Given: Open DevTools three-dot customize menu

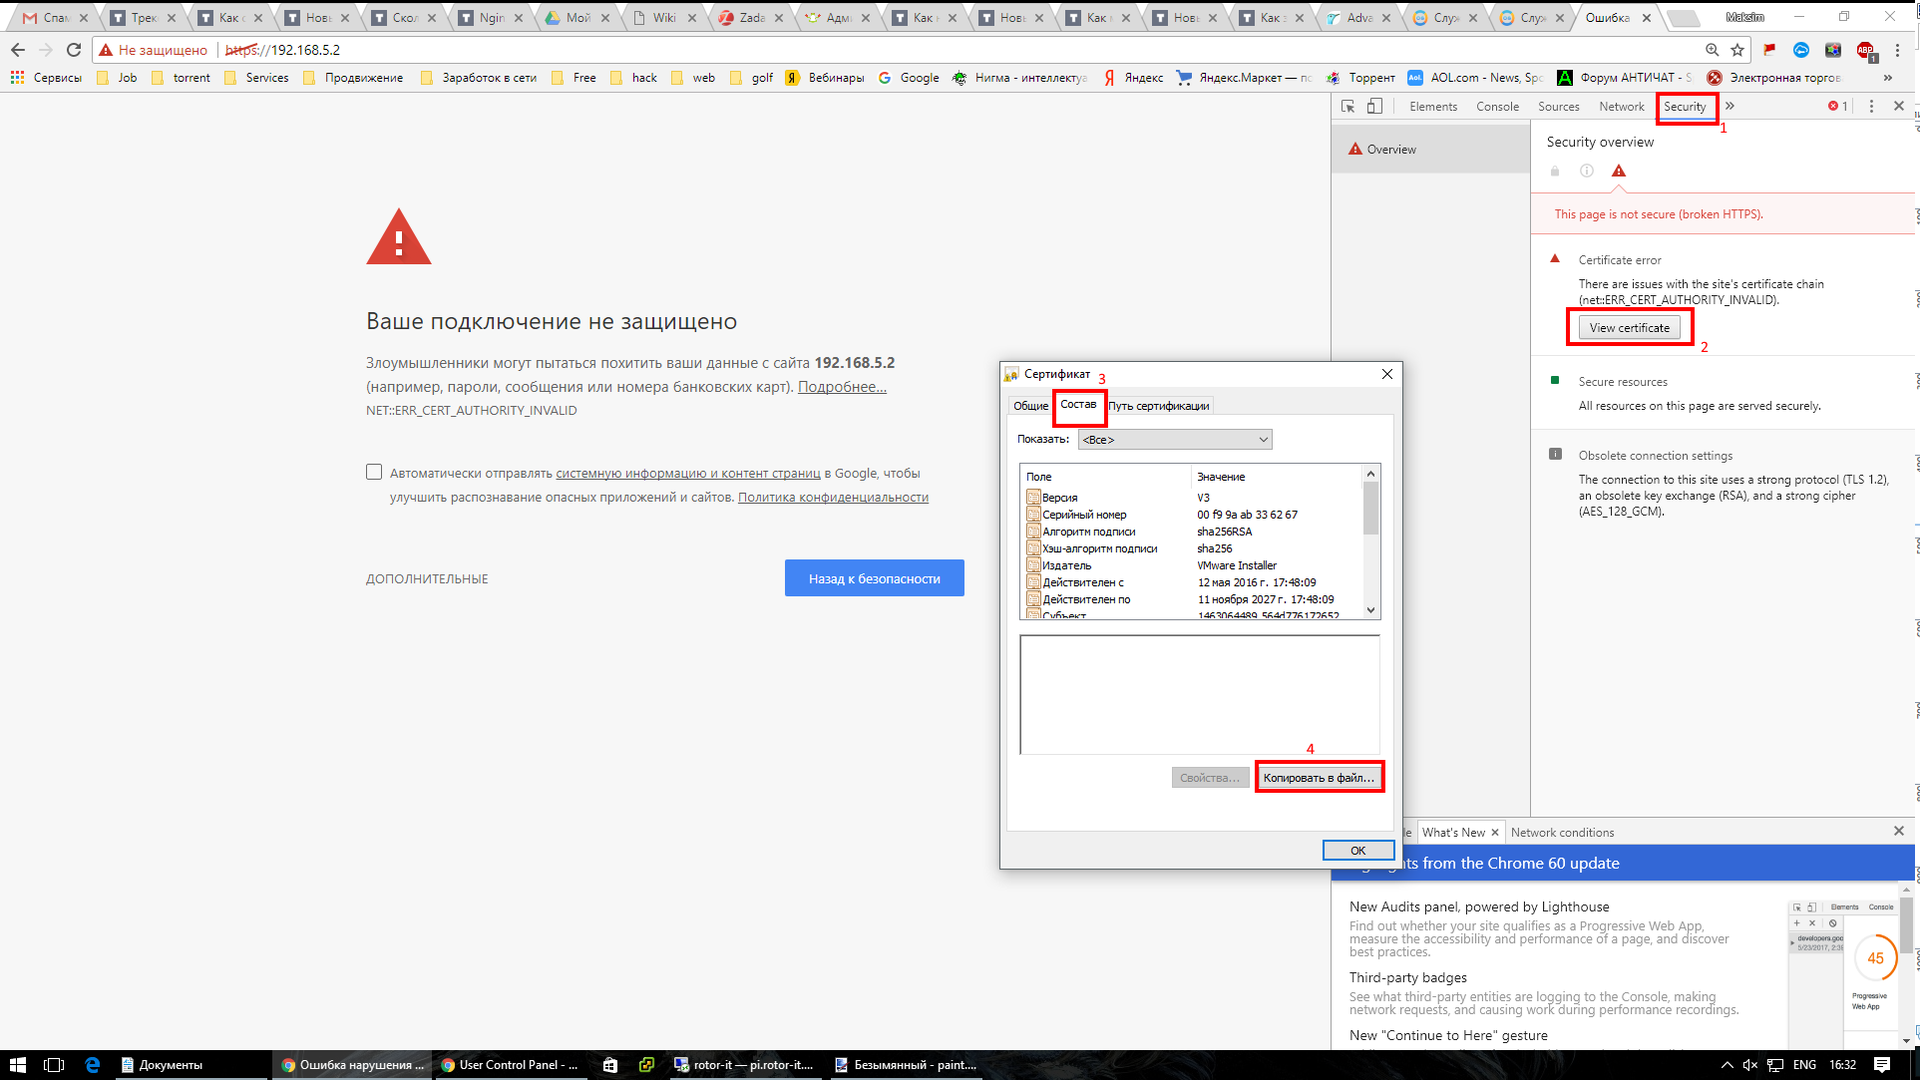Looking at the screenshot, I should pos(1872,106).
